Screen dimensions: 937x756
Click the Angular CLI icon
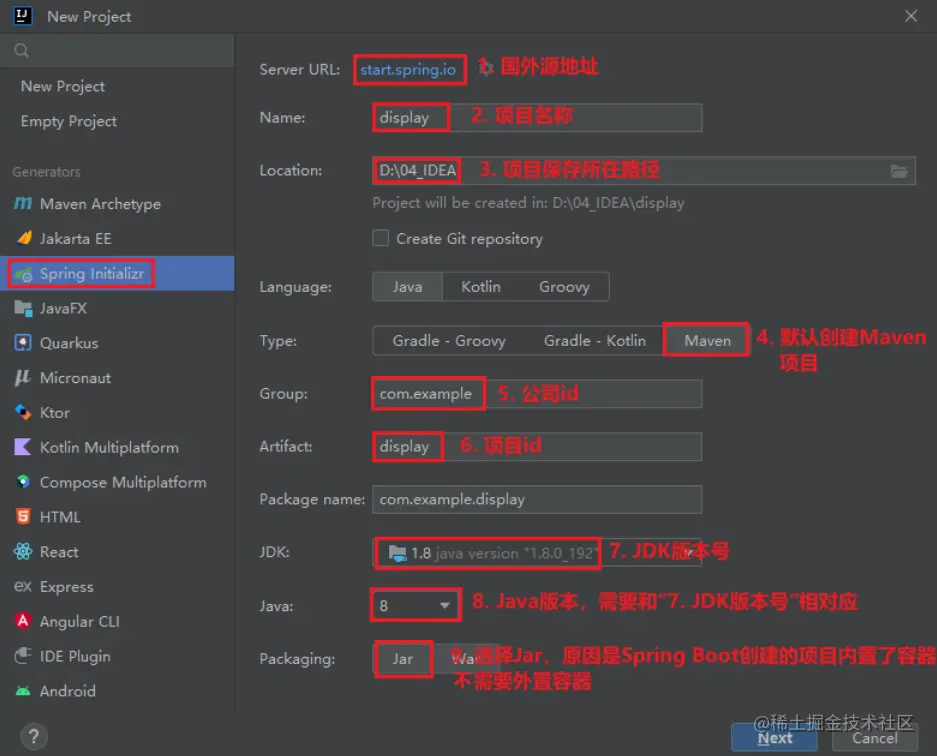coord(23,621)
